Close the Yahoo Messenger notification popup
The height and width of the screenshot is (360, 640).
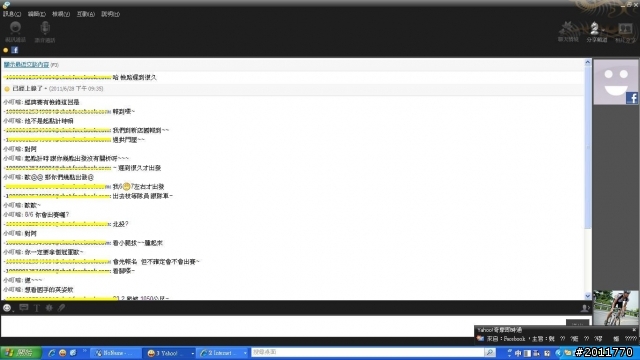pyautogui.click(x=634, y=330)
